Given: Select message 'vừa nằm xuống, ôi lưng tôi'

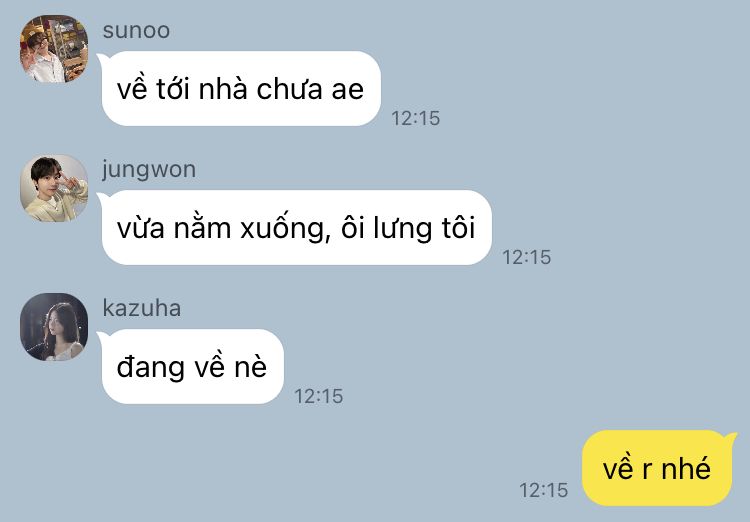Looking at the screenshot, I should click(x=297, y=228).
